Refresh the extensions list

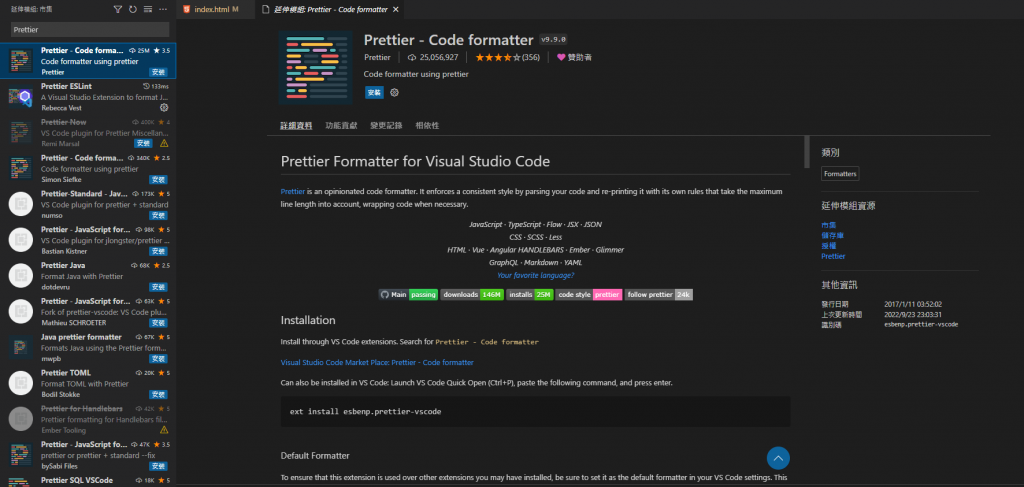132,9
